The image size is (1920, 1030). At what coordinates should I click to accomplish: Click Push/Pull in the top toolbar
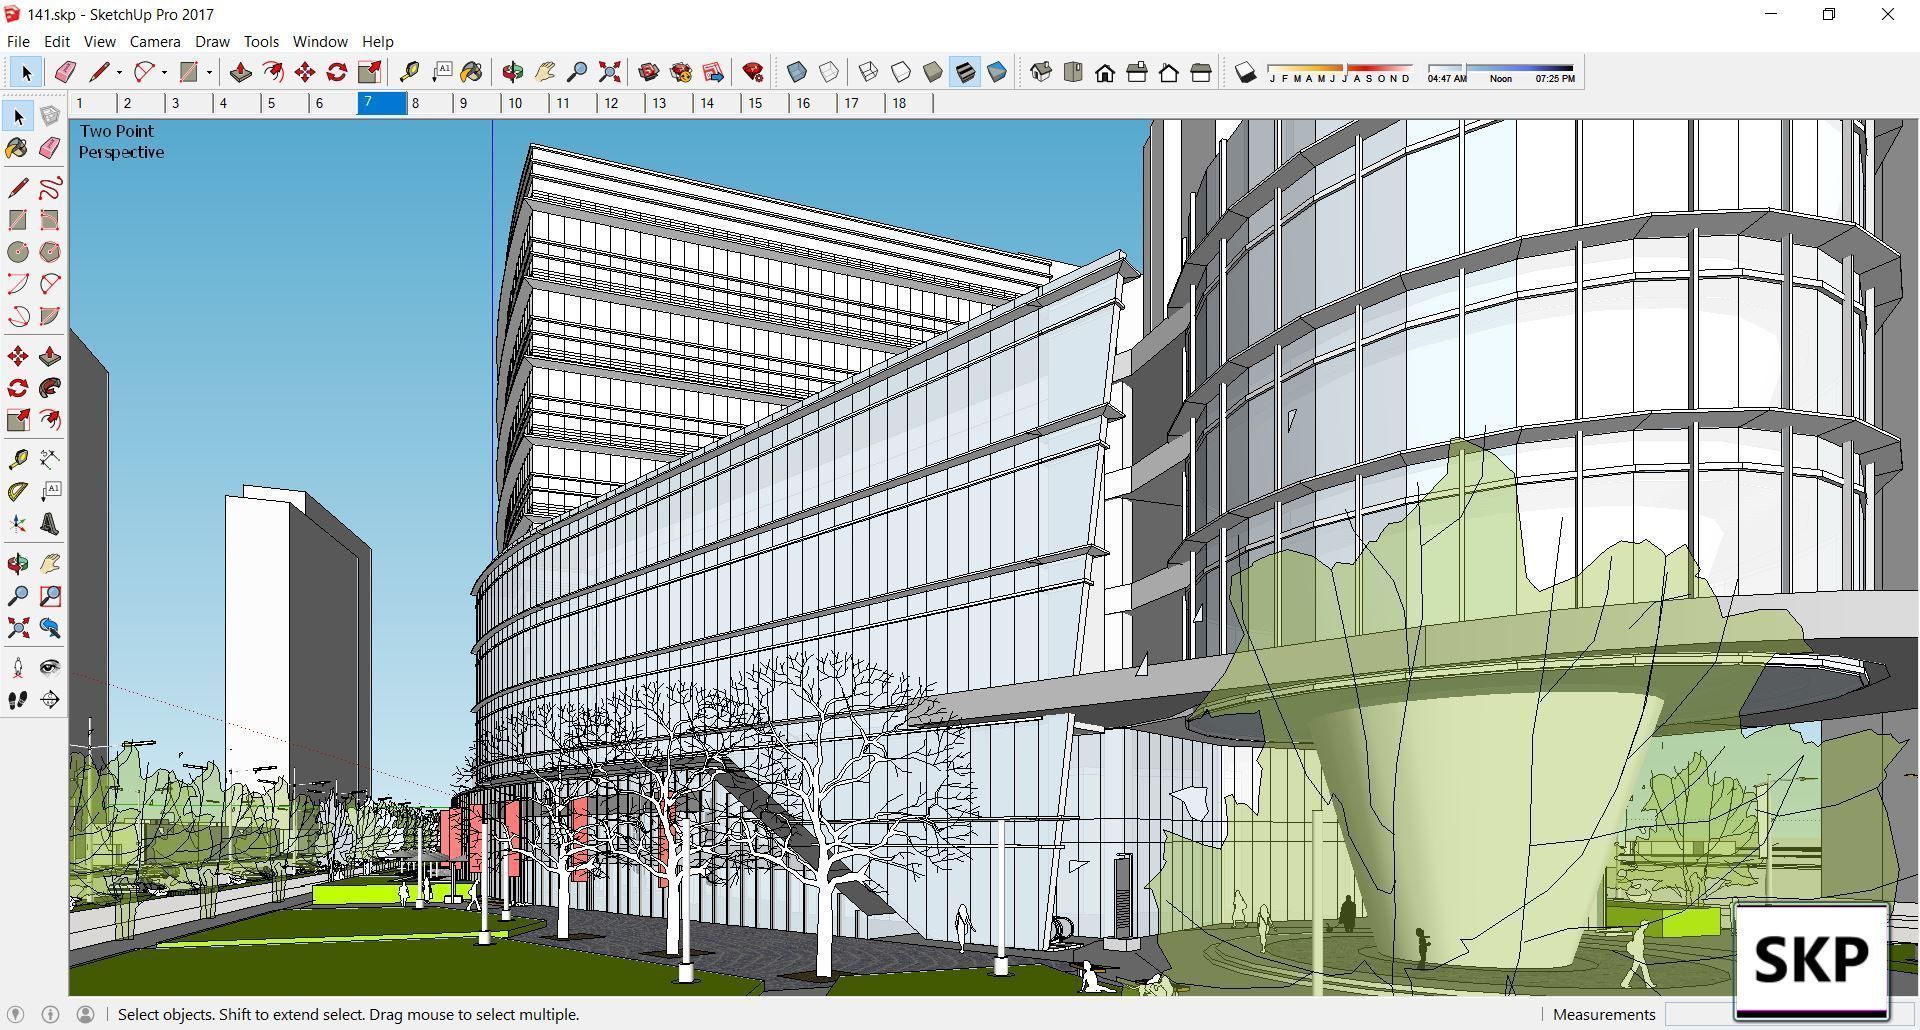click(240, 72)
